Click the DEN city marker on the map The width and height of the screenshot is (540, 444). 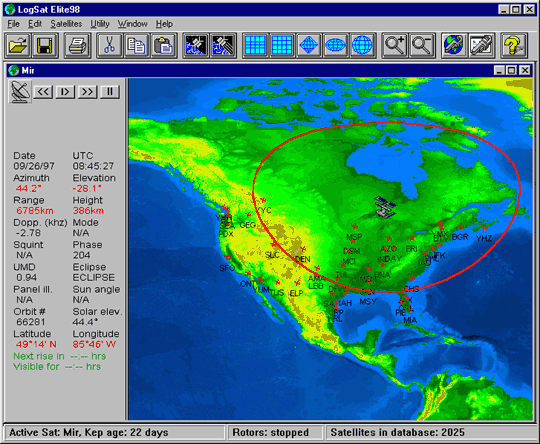[x=303, y=249]
